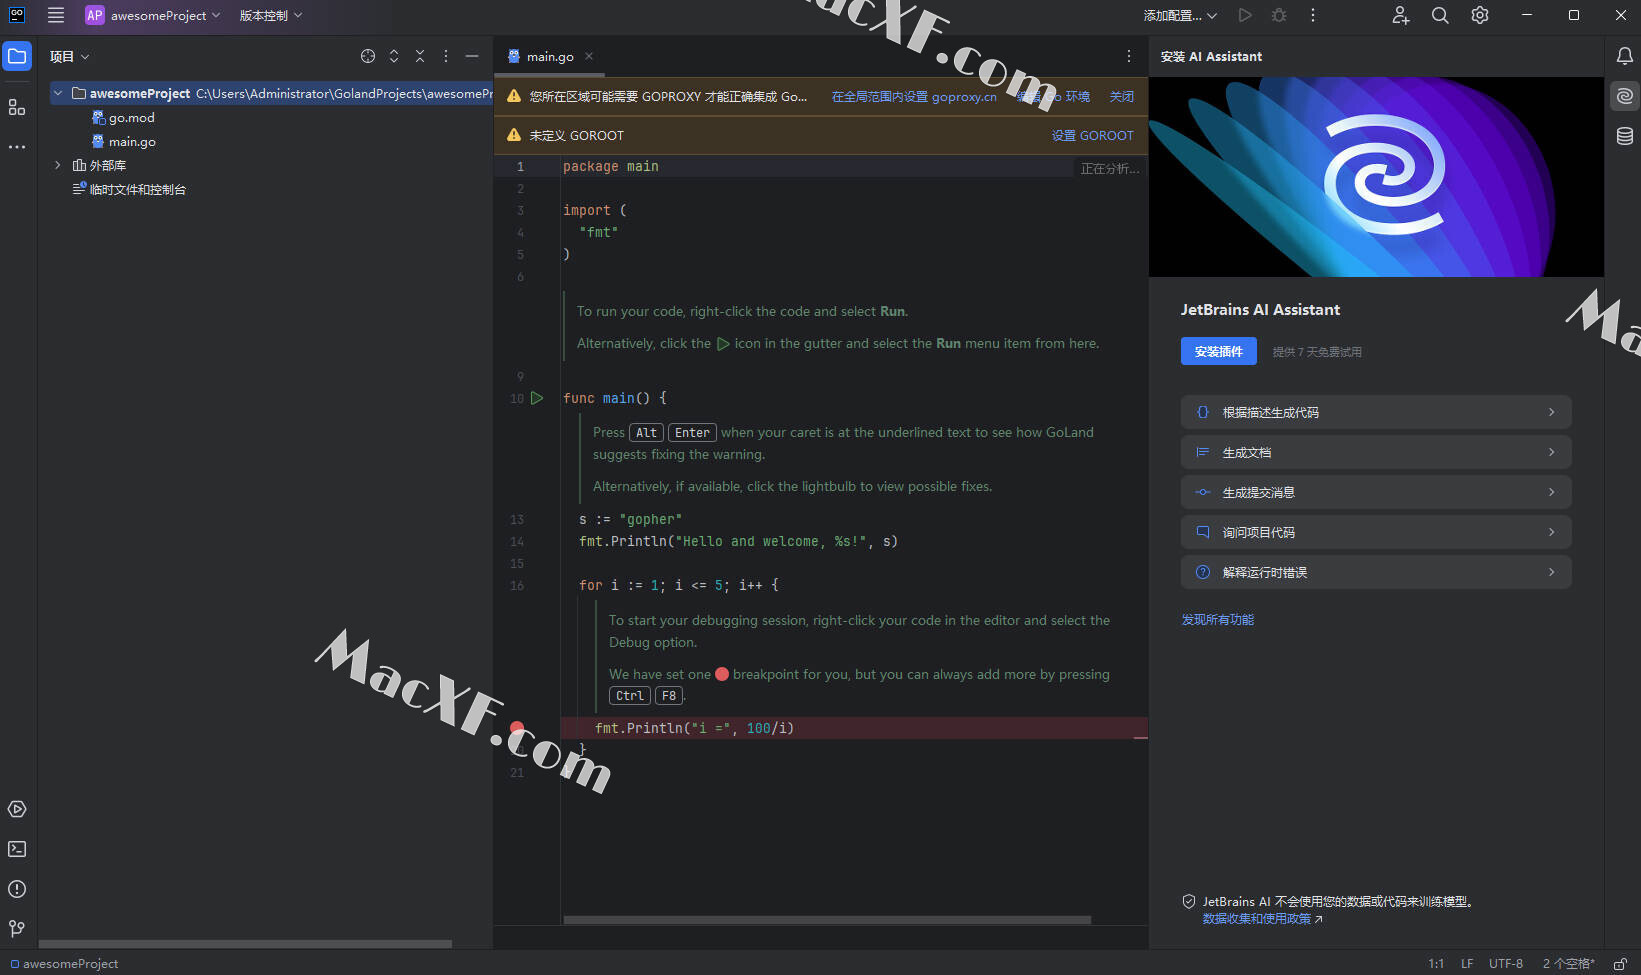
Task: Click LF line separator in status bar
Action: tap(1467, 964)
